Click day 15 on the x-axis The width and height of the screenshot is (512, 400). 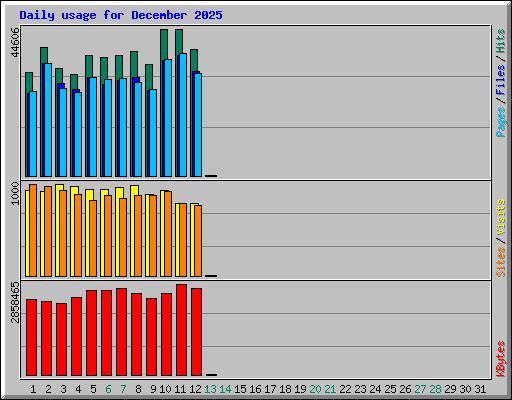[240, 389]
